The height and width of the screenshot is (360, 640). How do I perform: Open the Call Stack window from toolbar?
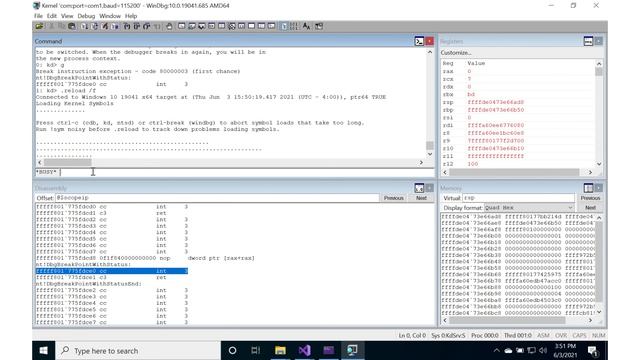coord(232,27)
